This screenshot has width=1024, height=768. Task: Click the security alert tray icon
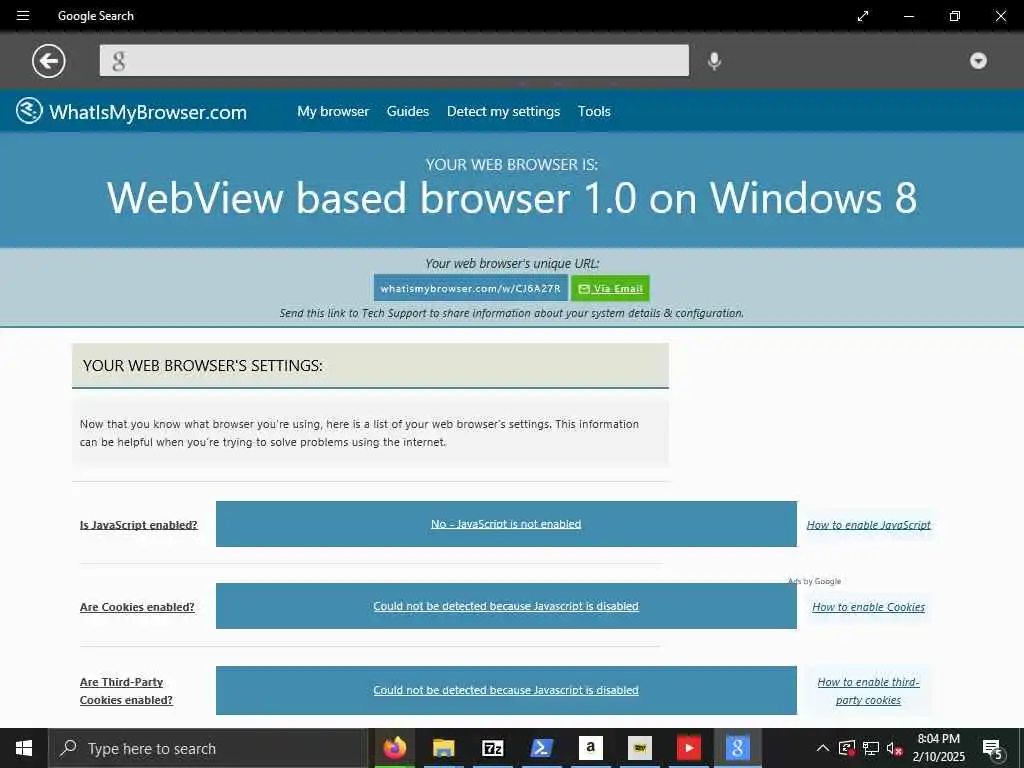point(847,748)
